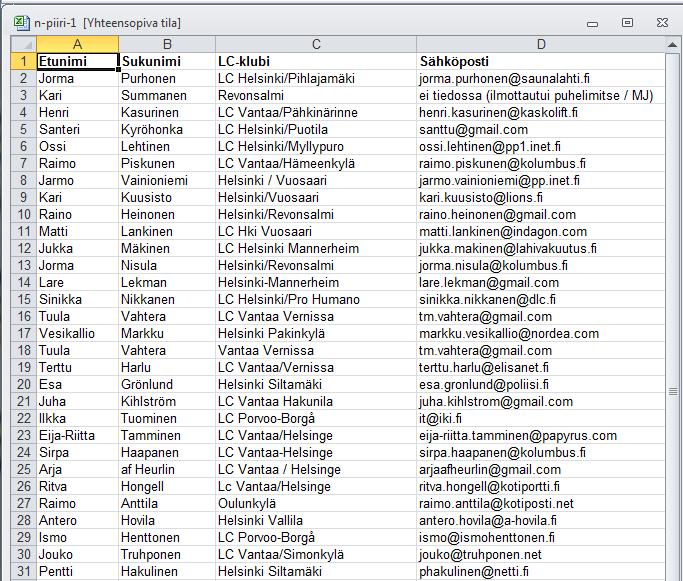Click cell containing Ossi

click(x=78, y=146)
